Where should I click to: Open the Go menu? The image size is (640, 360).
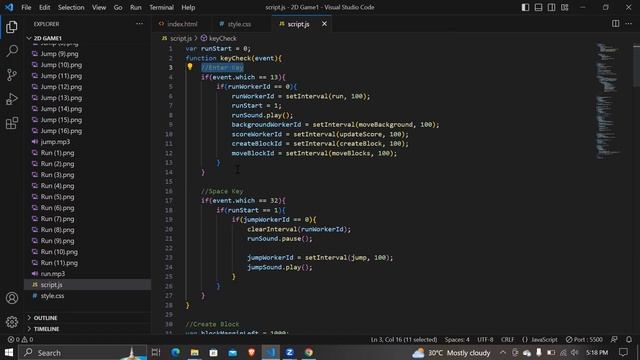click(118, 7)
